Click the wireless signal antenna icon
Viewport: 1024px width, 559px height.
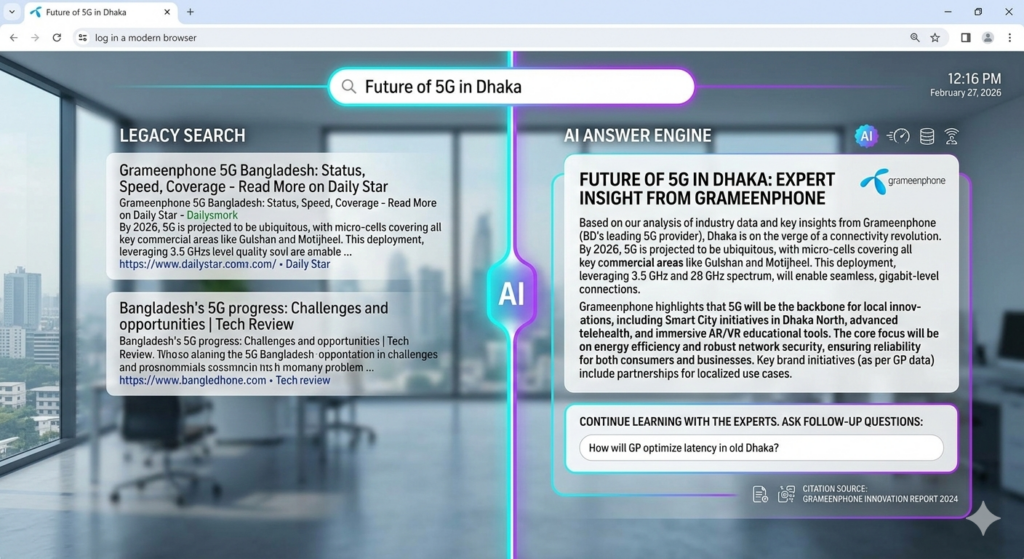tap(952, 136)
